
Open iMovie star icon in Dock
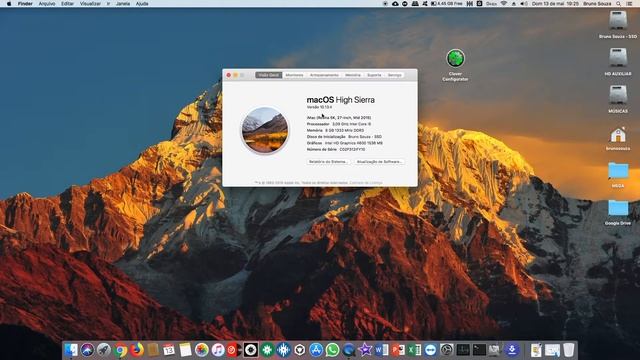(365, 350)
